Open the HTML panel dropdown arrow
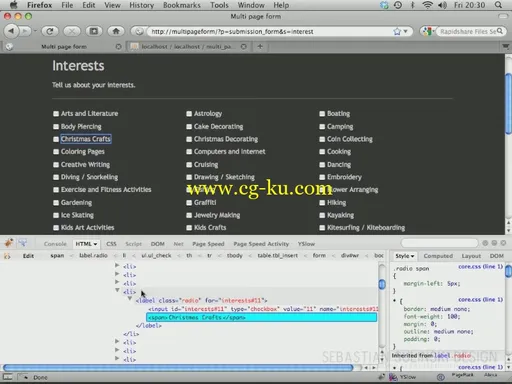 [x=95, y=244]
